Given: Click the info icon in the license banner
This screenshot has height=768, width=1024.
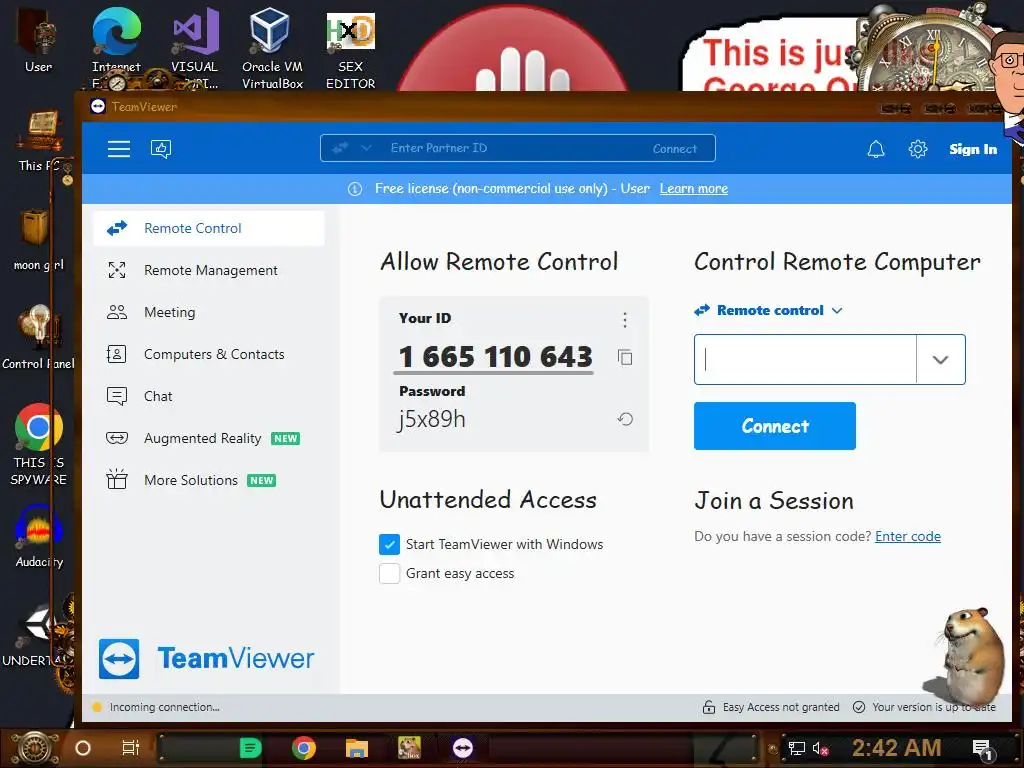Looking at the screenshot, I should (355, 189).
